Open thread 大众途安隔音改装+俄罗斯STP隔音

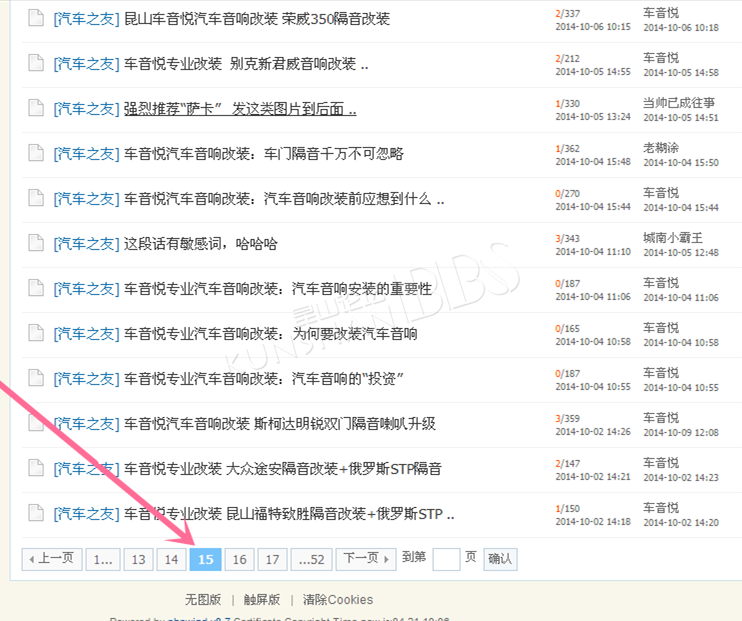tap(283, 468)
